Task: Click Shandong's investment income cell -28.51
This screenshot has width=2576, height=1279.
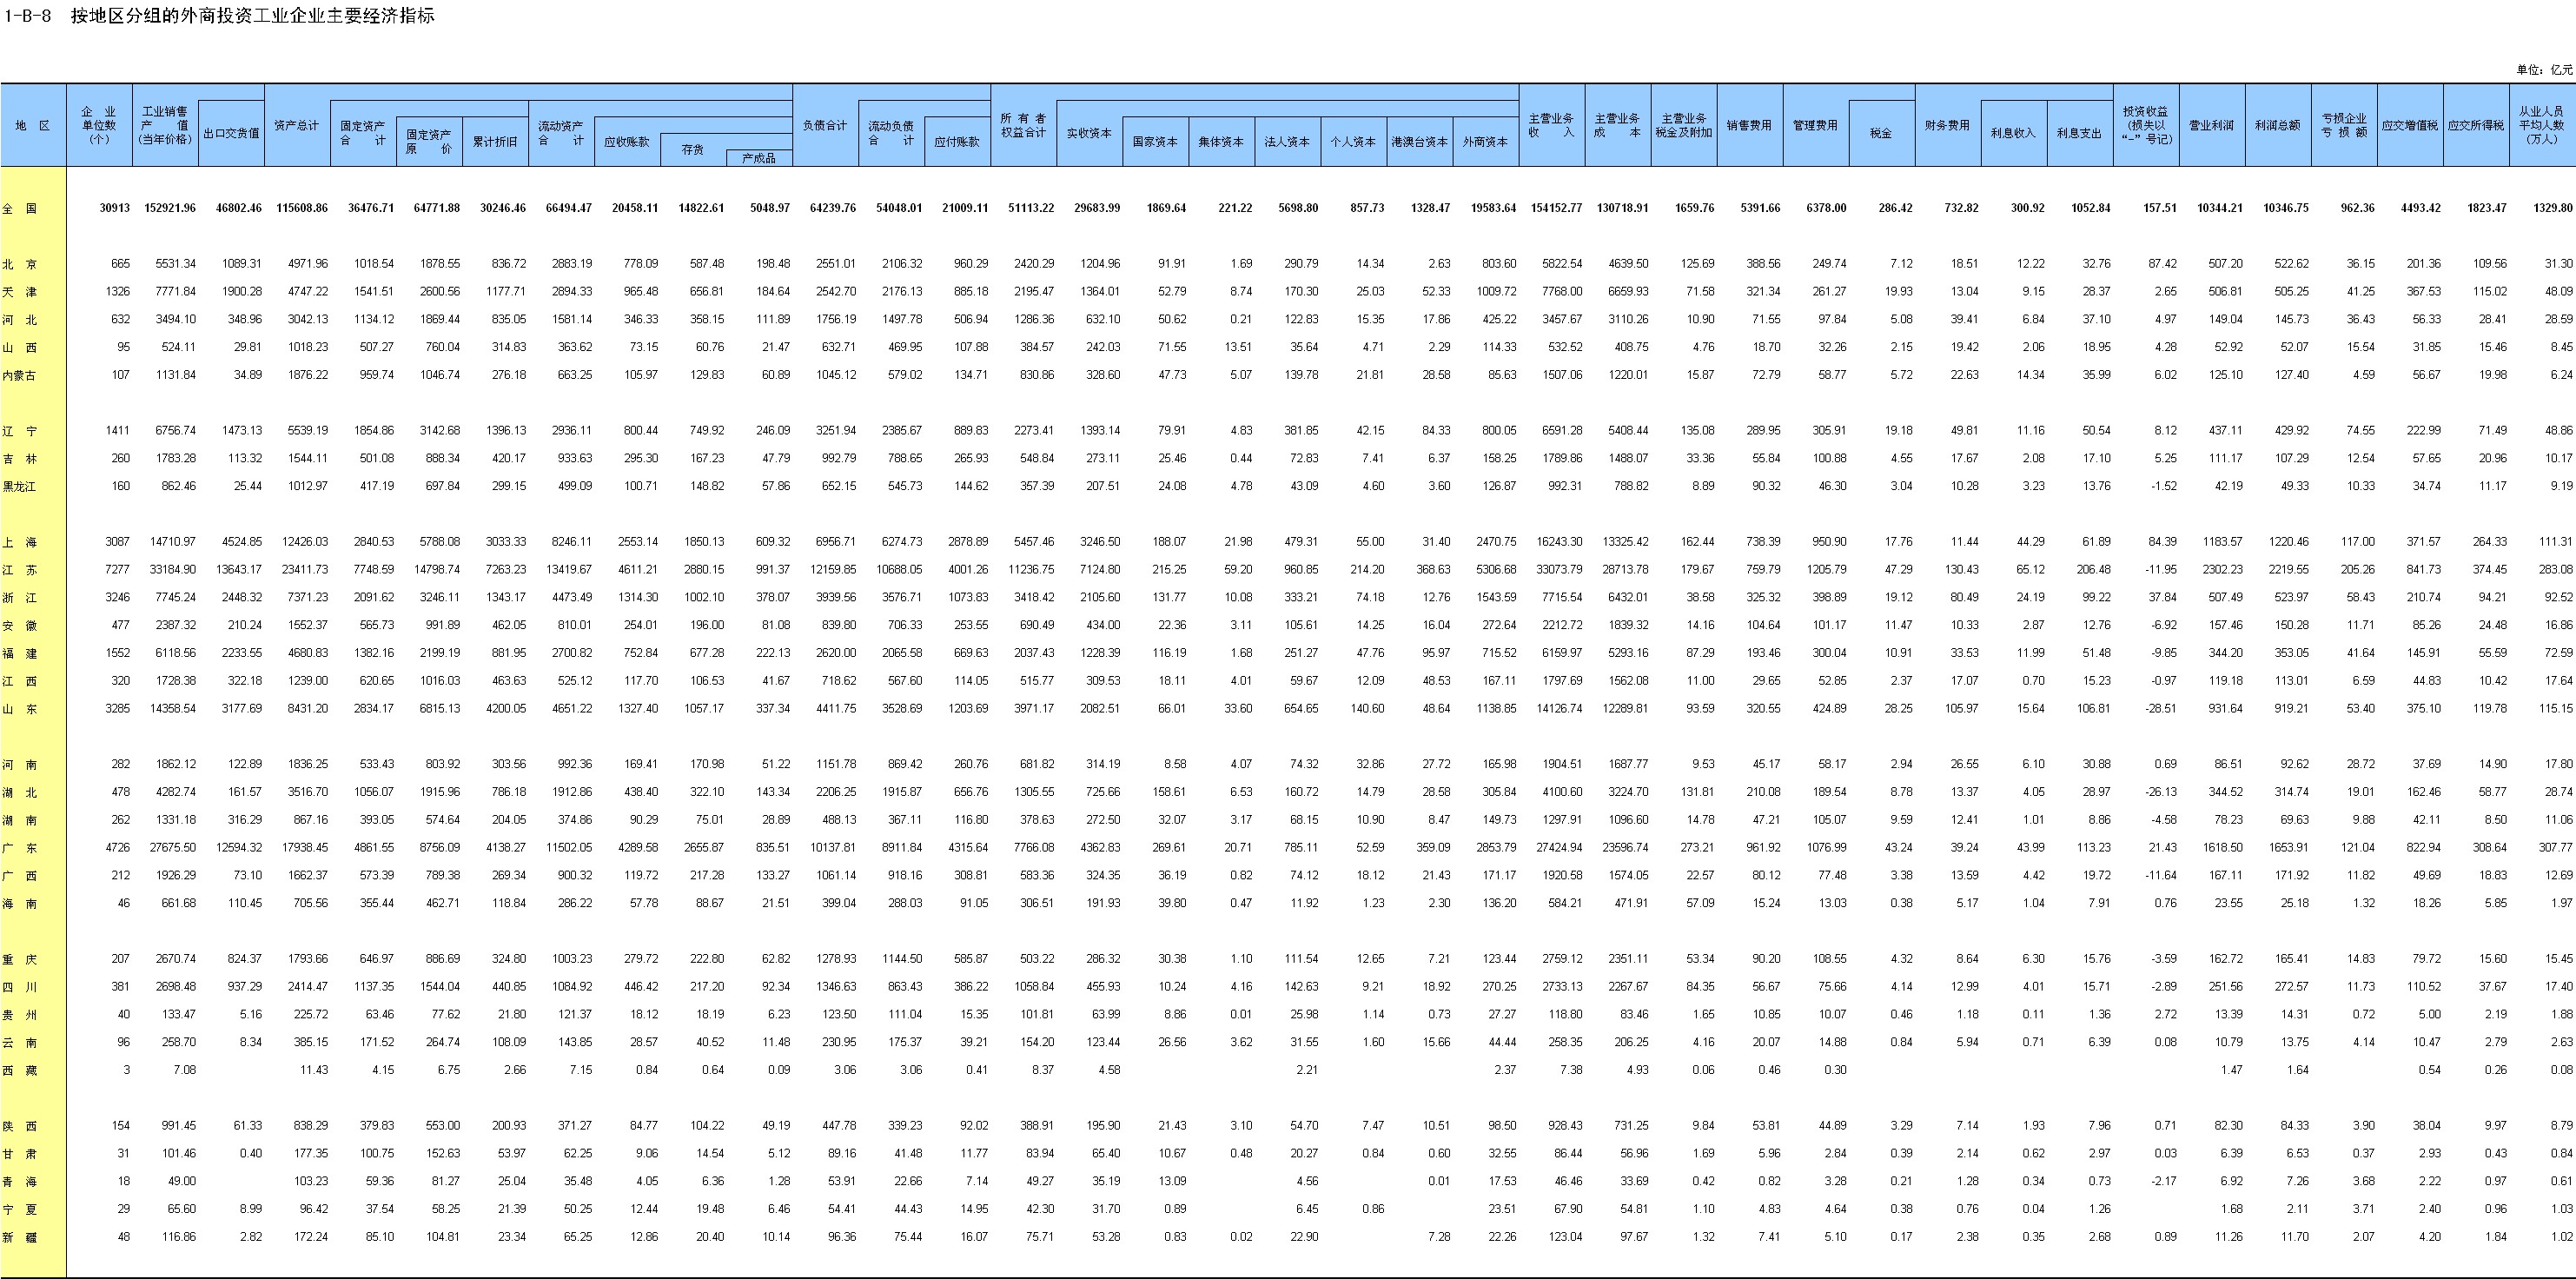Action: [x=2162, y=708]
